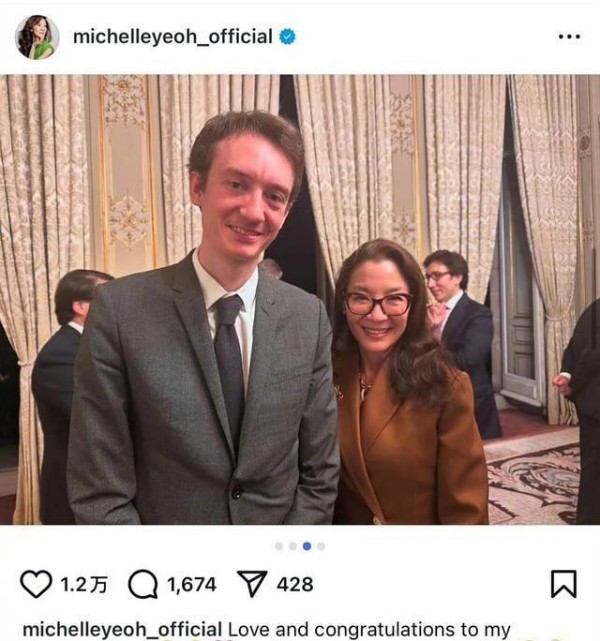Open comments via speech bubble icon
Image resolution: width=600 pixels, height=641 pixels.
pyautogui.click(x=143, y=585)
